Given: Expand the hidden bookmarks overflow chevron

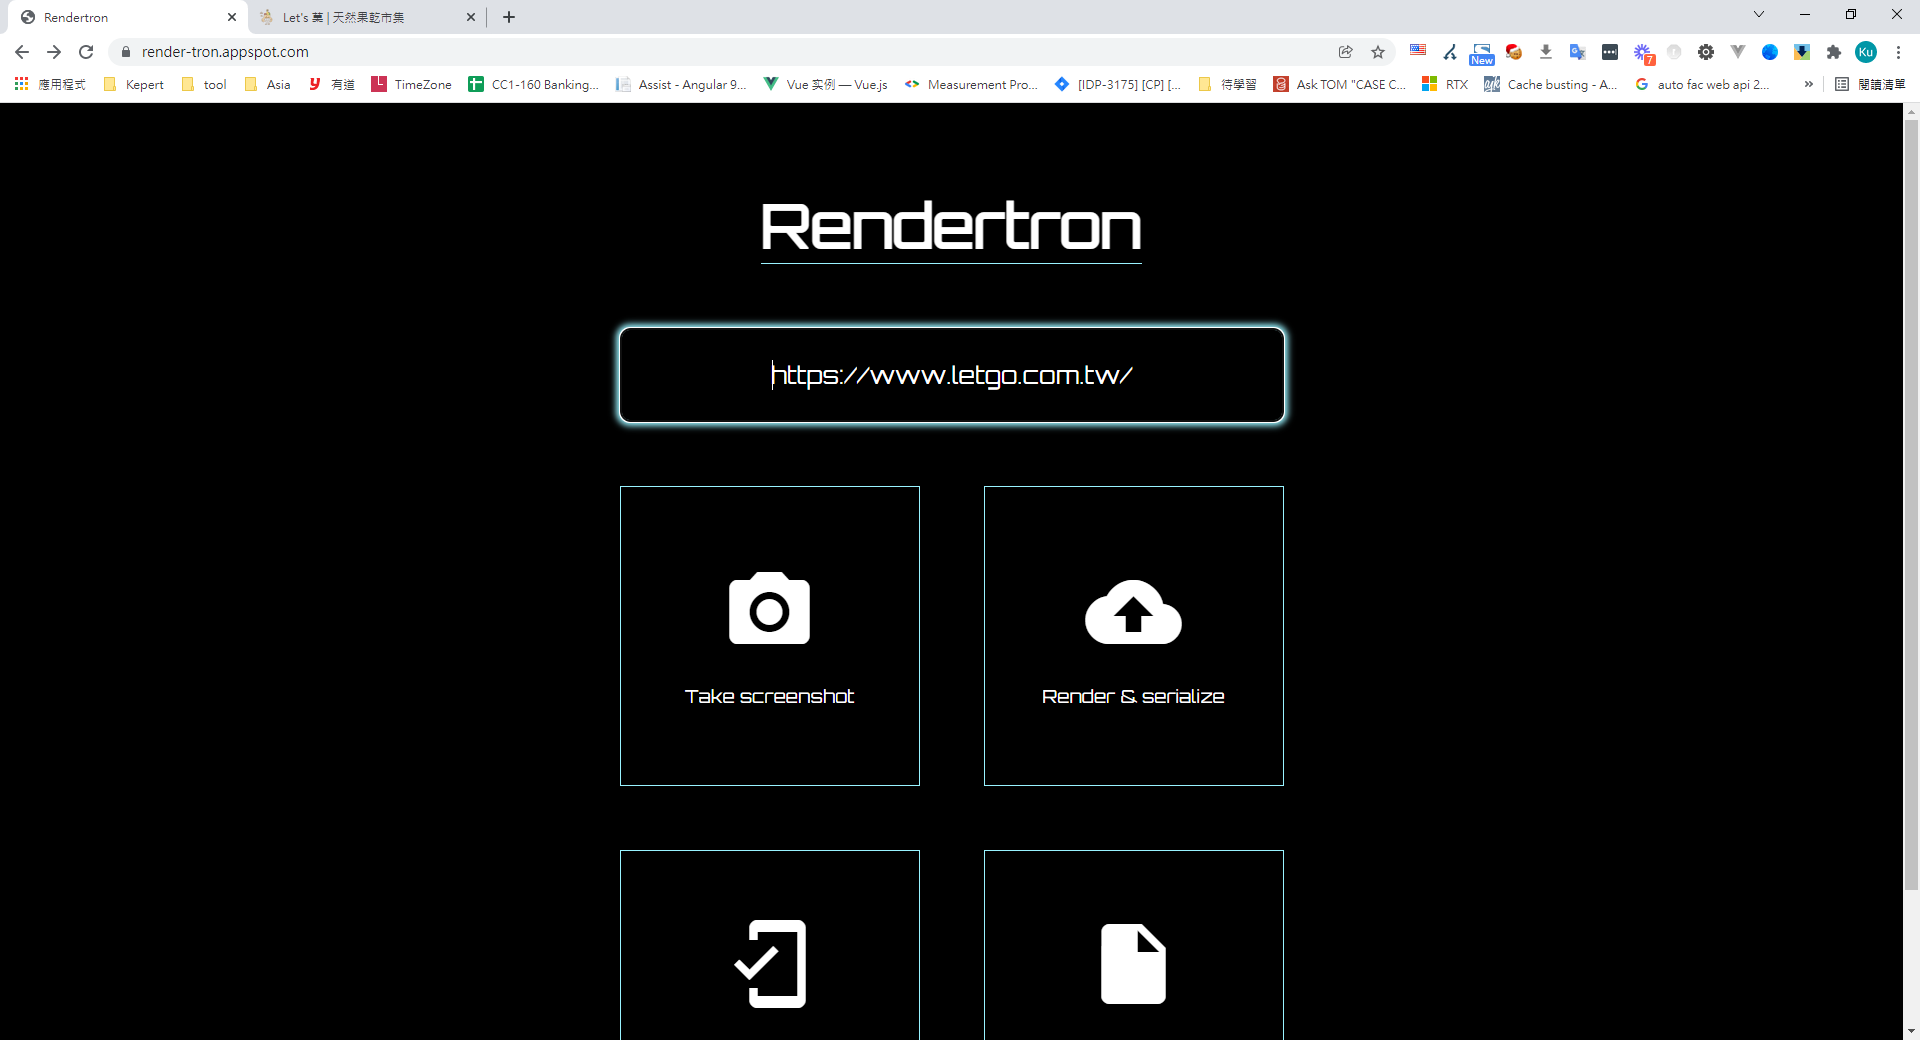Looking at the screenshot, I should (1808, 85).
